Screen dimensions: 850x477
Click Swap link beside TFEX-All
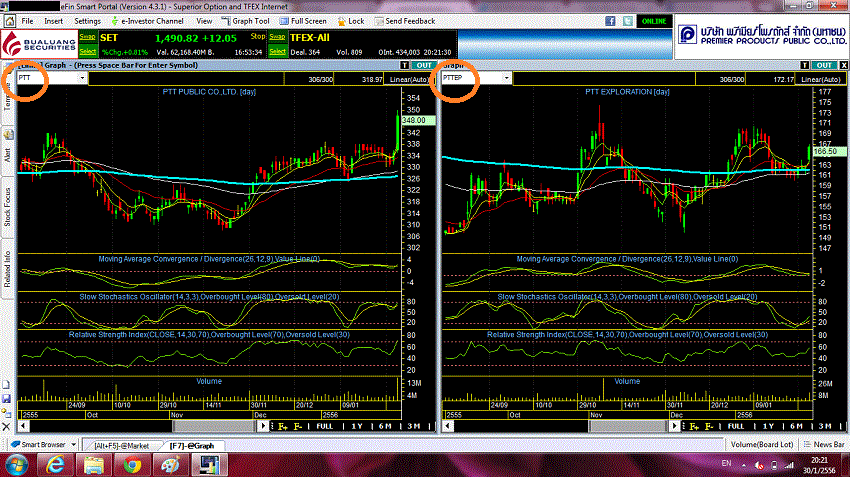(x=277, y=37)
